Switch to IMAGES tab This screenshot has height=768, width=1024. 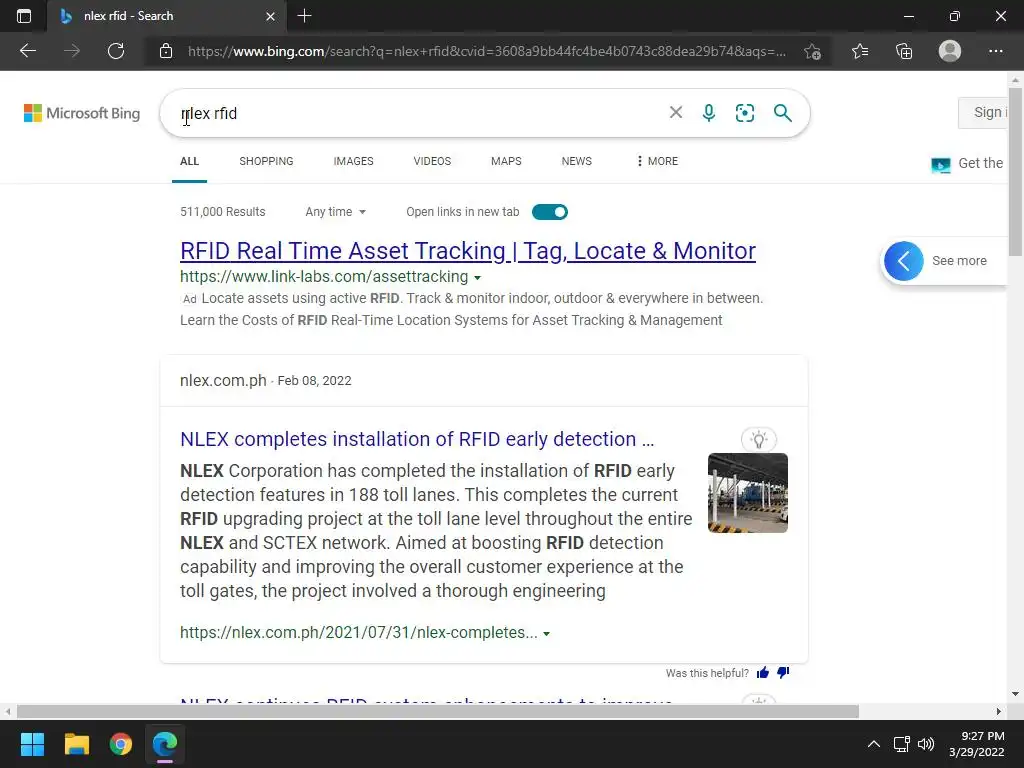[353, 161]
